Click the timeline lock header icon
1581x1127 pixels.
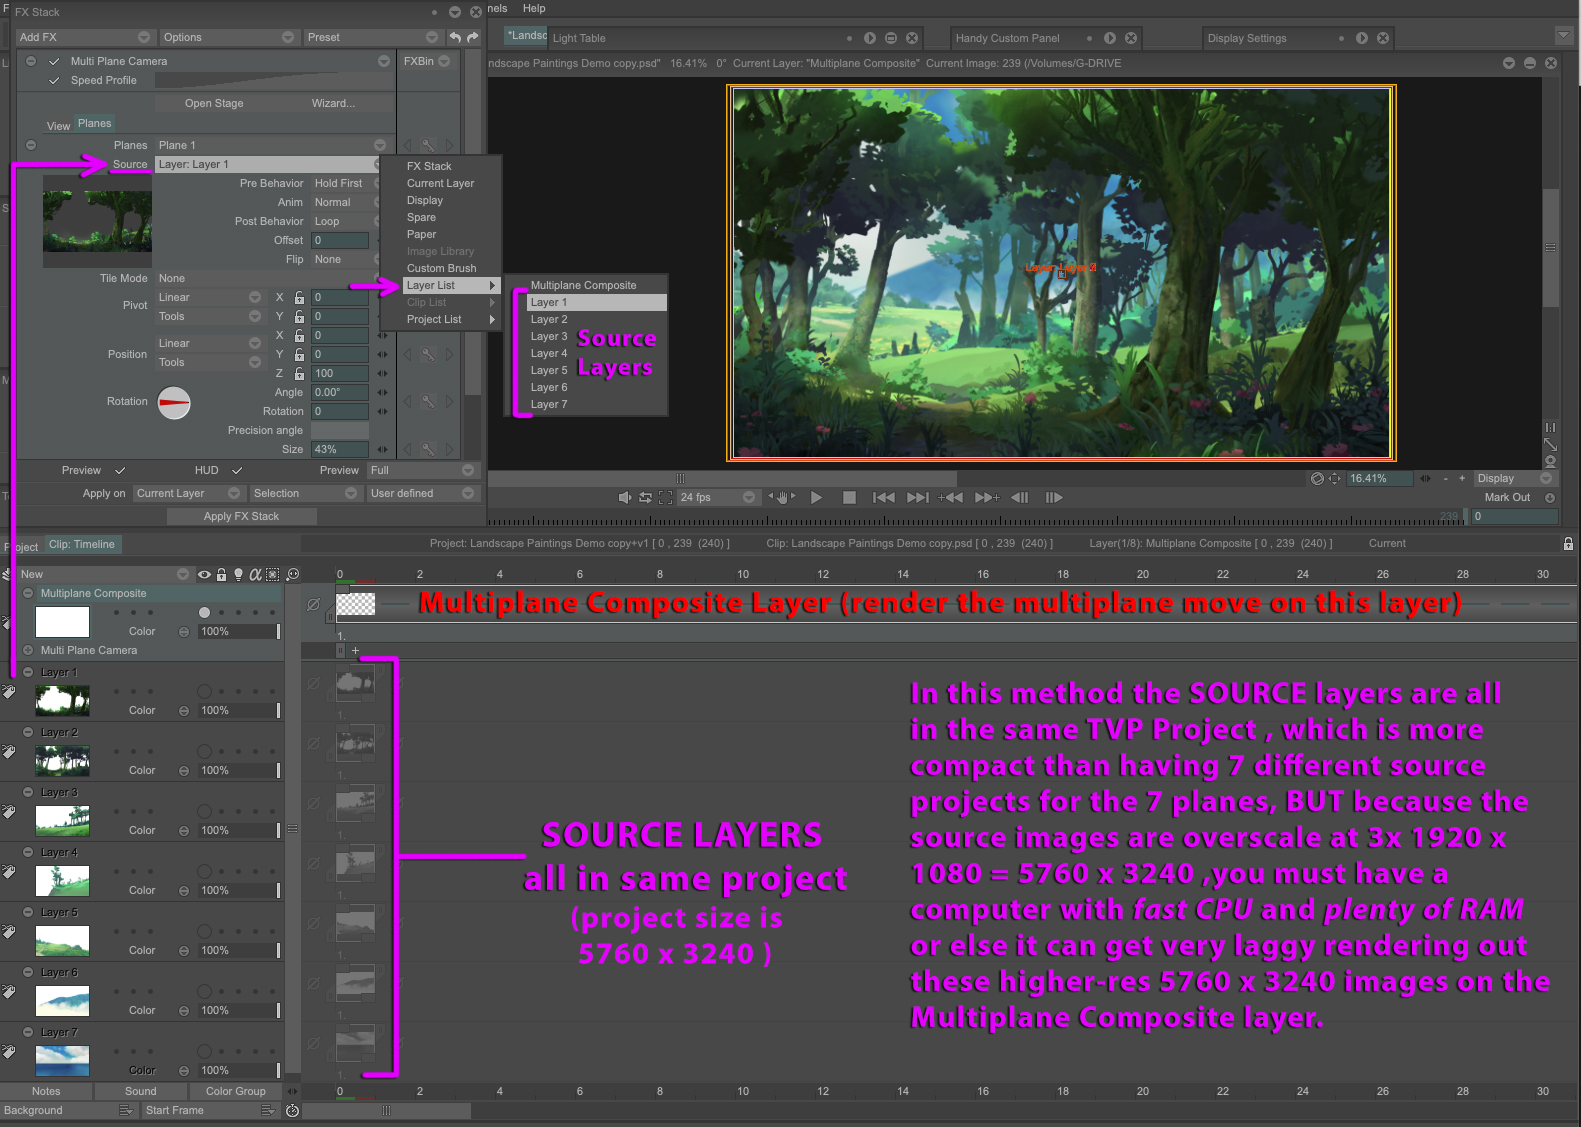(222, 574)
